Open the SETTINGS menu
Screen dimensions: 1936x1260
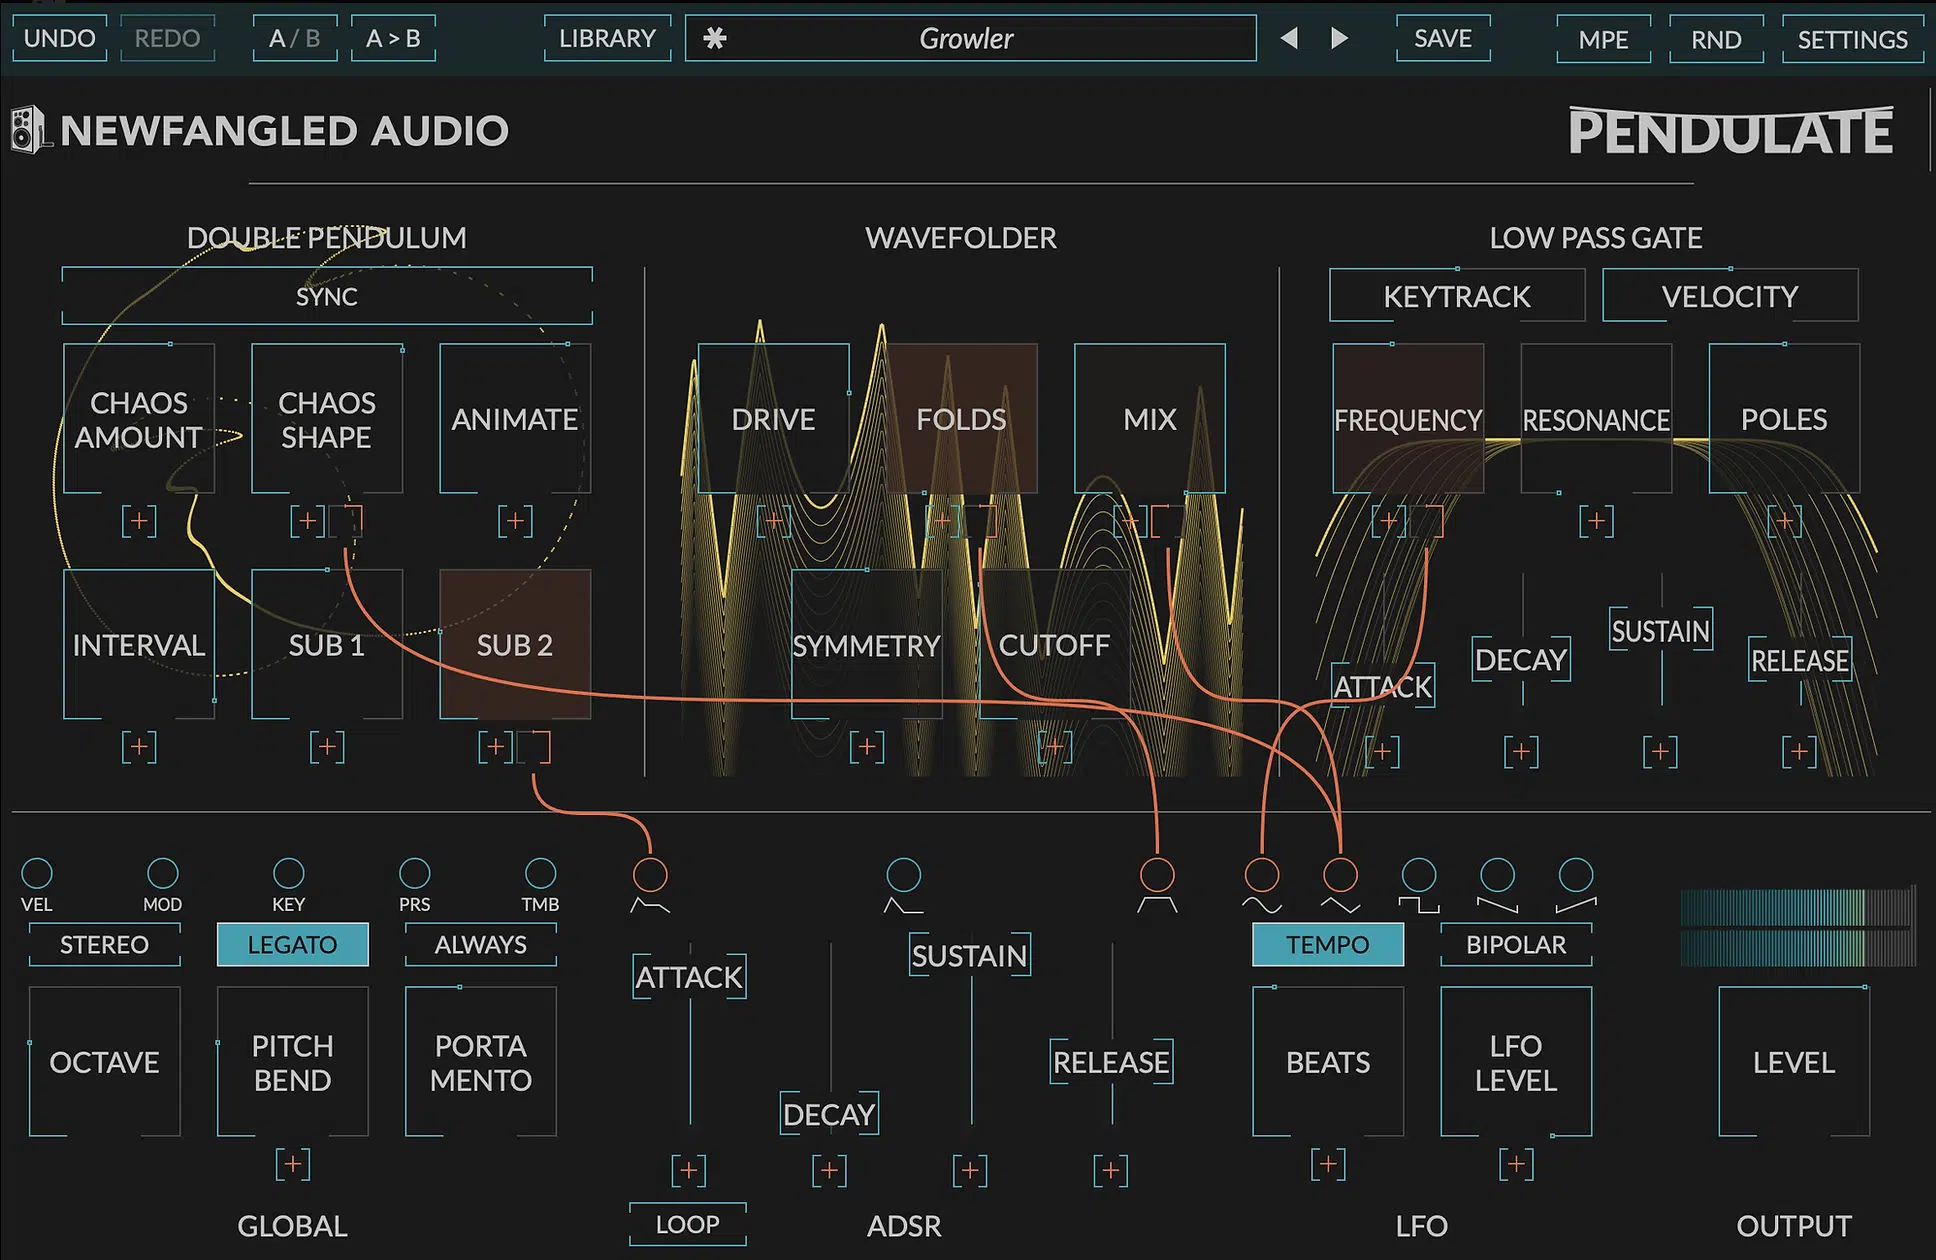coord(1852,39)
